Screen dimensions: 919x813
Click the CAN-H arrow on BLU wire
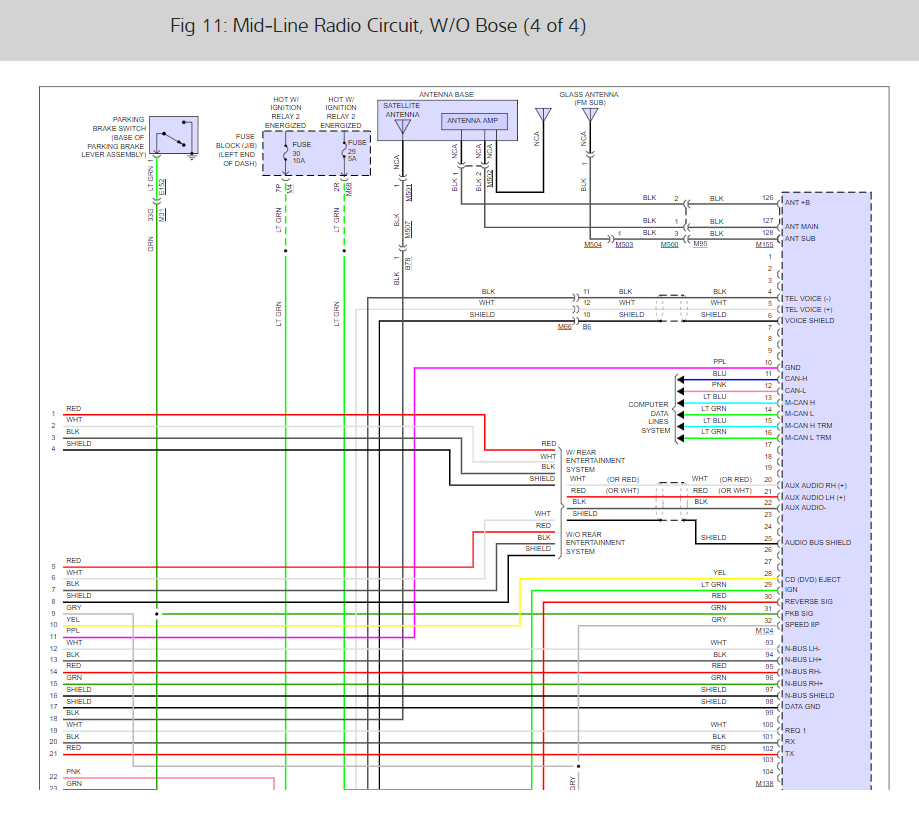tap(681, 379)
